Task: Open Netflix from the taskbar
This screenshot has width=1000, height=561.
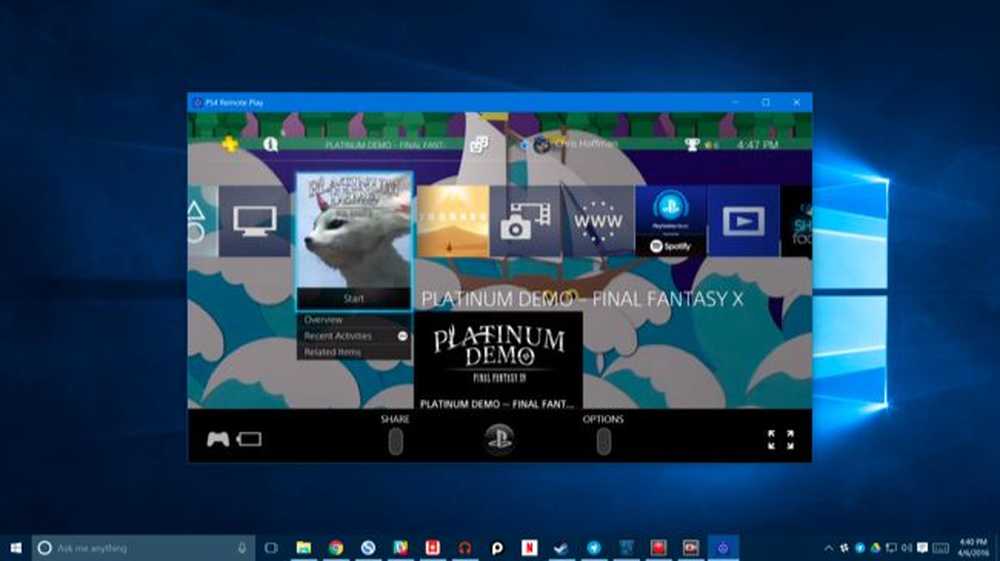Action: [529, 548]
